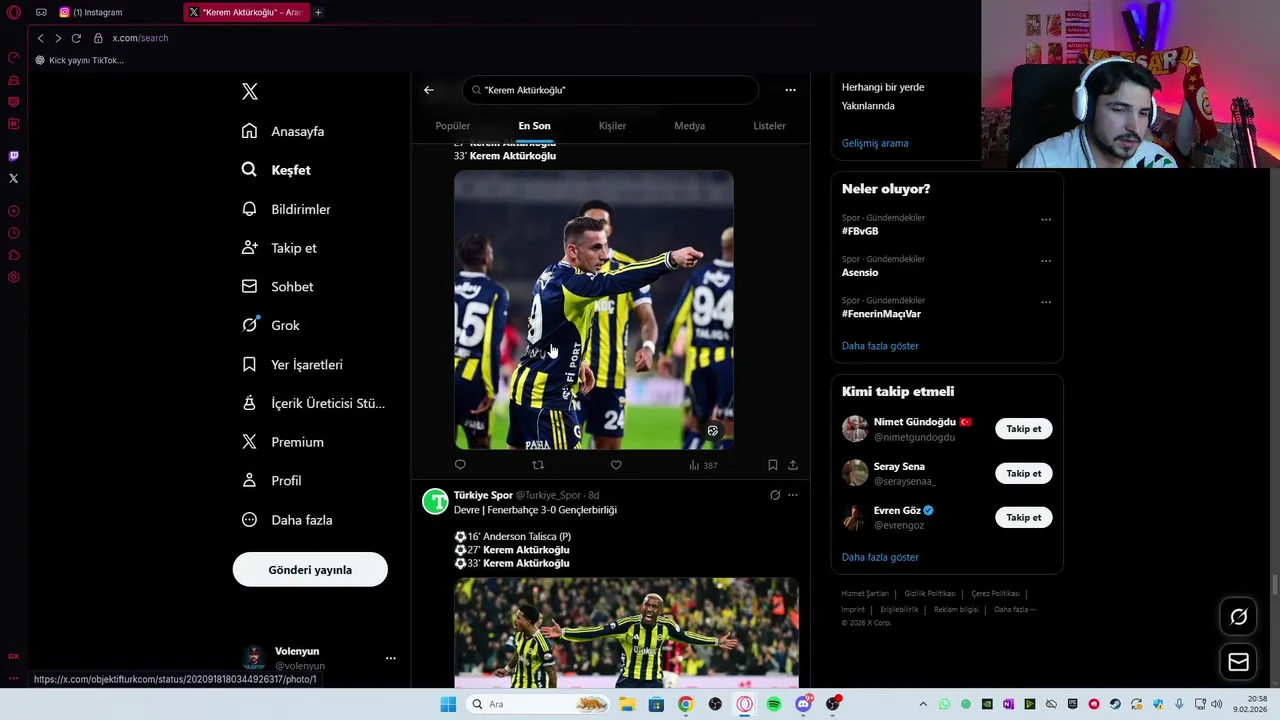Open the floating messages envelope button
This screenshot has width=1280, height=720.
pos(1238,662)
